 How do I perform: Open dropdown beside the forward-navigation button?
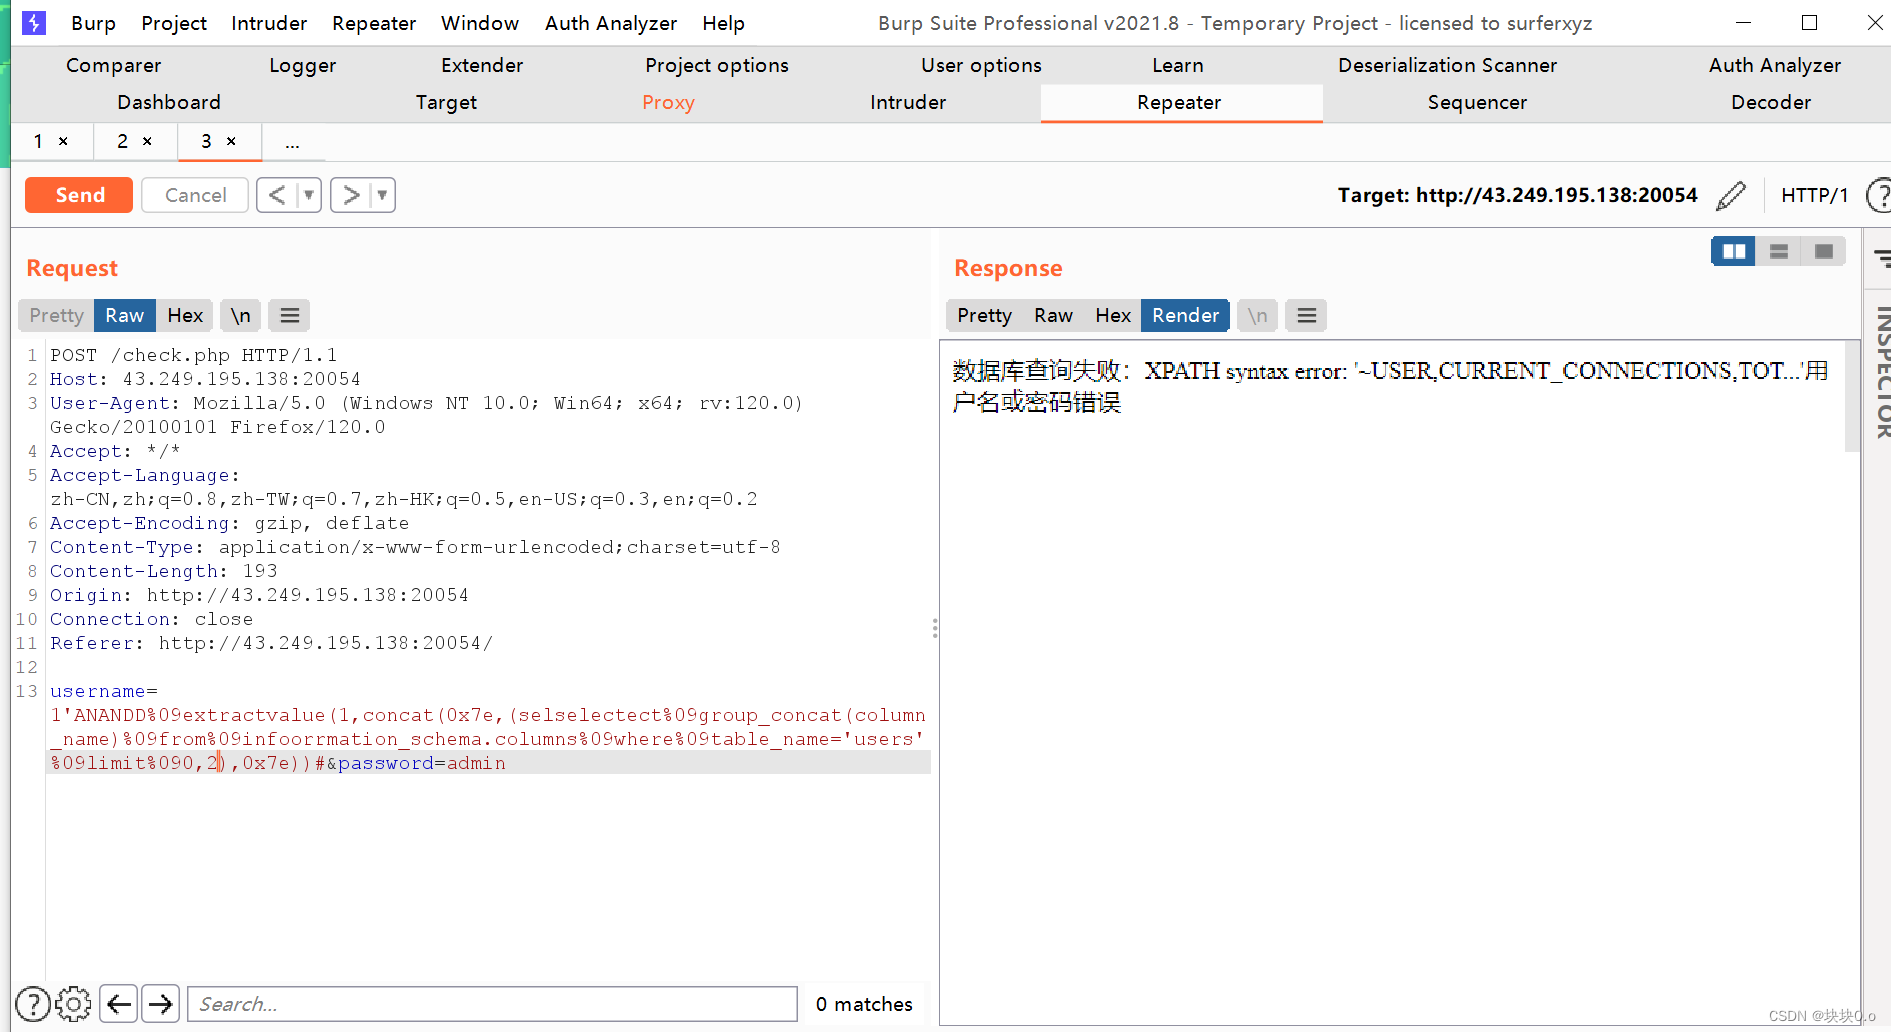[381, 195]
